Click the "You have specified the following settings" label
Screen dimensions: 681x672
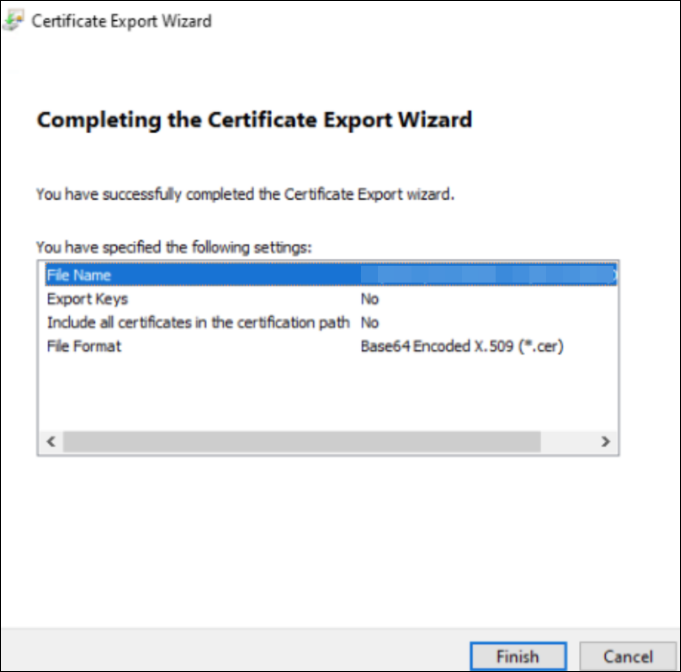[175, 246]
